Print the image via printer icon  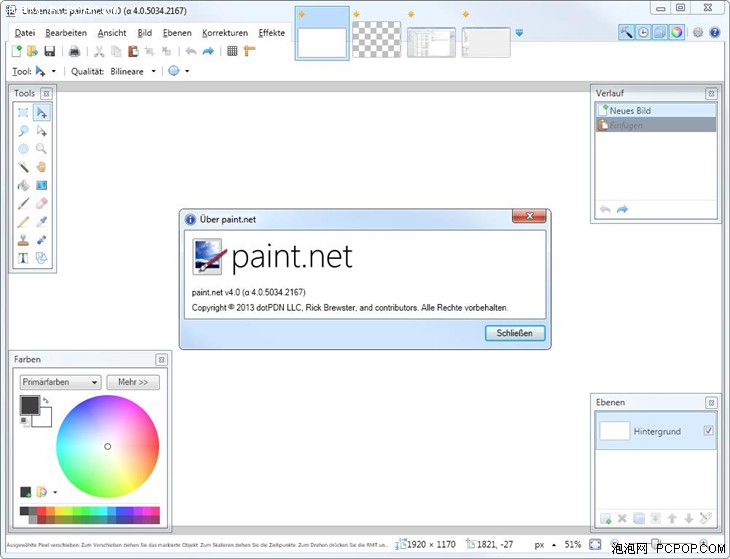click(74, 51)
